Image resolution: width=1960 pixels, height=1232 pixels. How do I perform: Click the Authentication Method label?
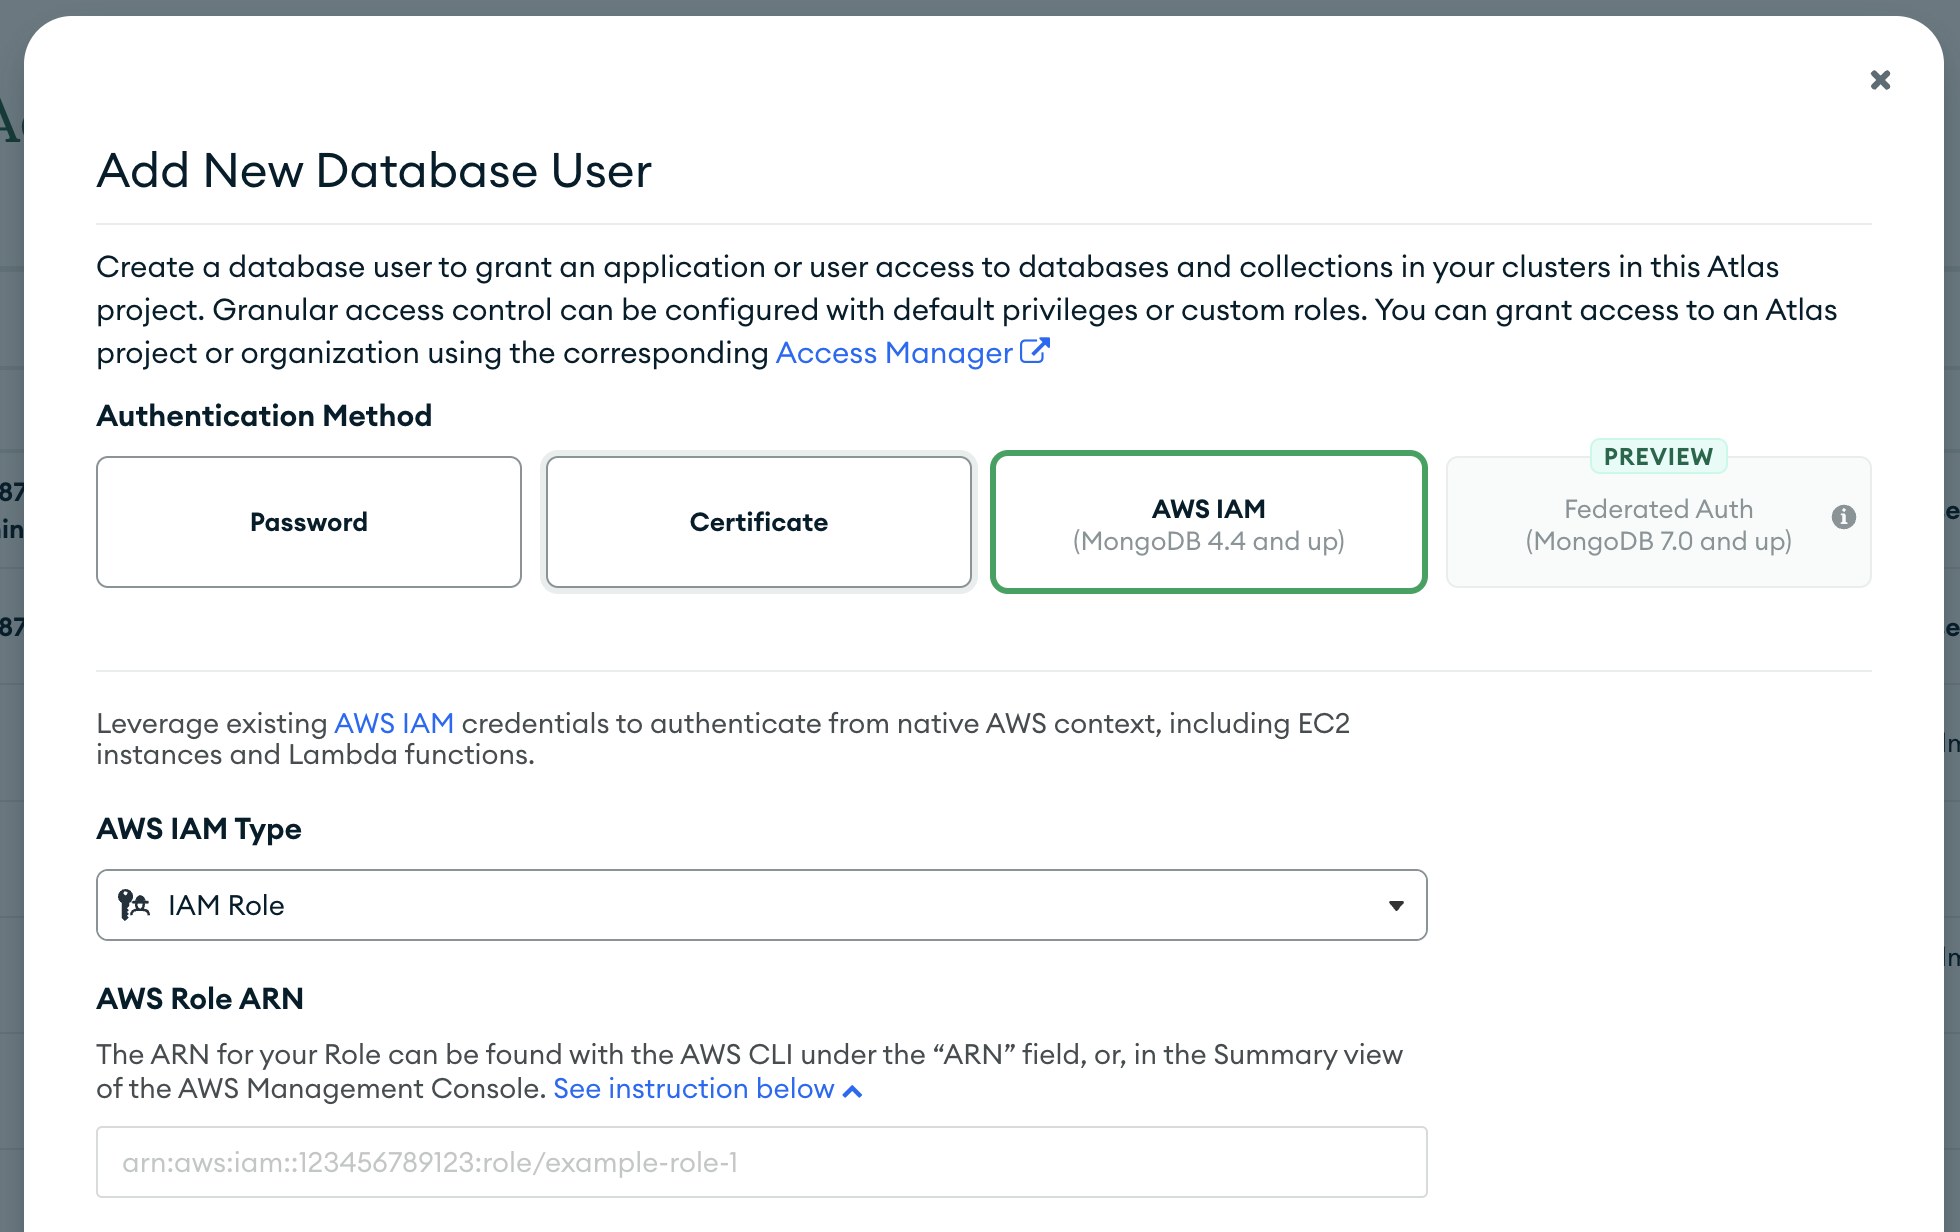click(x=264, y=416)
